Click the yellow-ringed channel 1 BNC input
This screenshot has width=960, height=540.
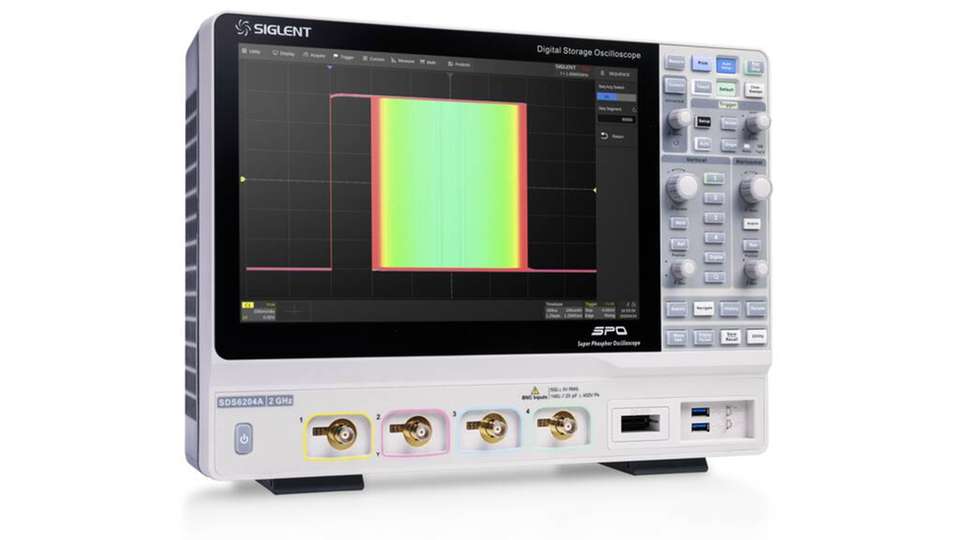(338, 434)
